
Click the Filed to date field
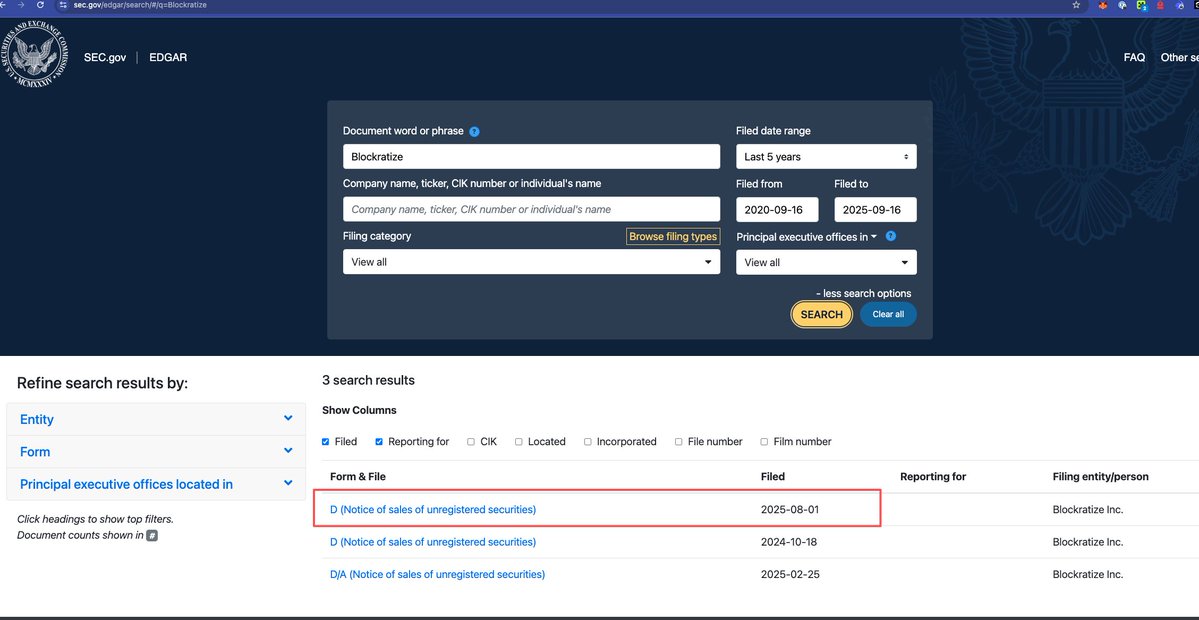876,209
